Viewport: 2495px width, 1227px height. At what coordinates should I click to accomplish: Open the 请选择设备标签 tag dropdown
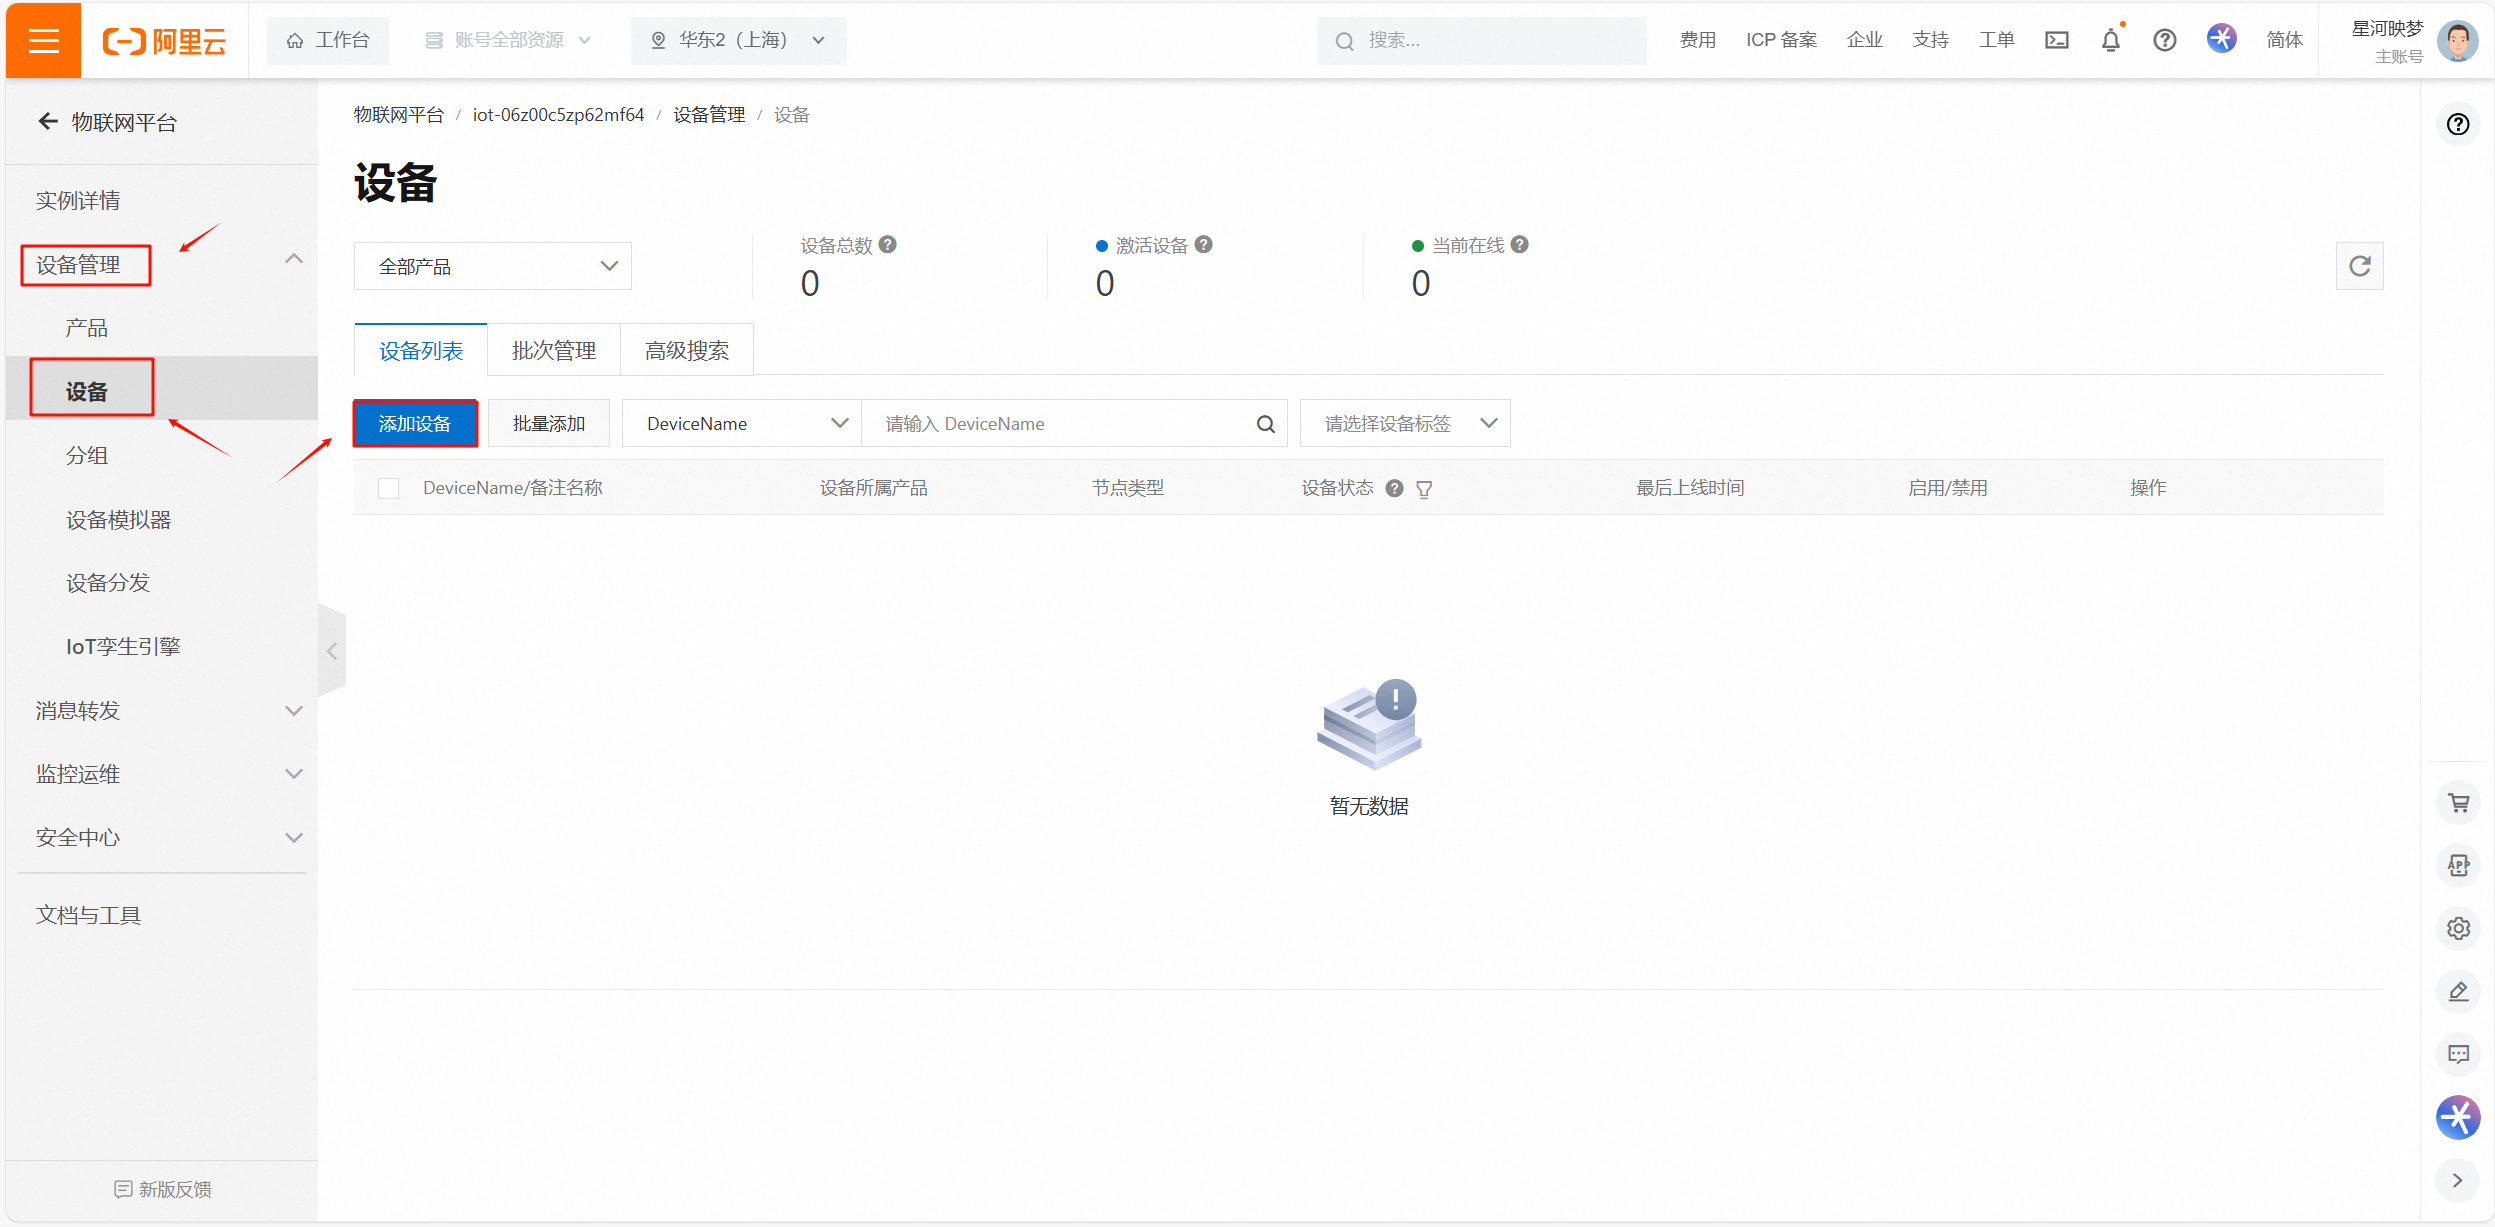(1404, 424)
